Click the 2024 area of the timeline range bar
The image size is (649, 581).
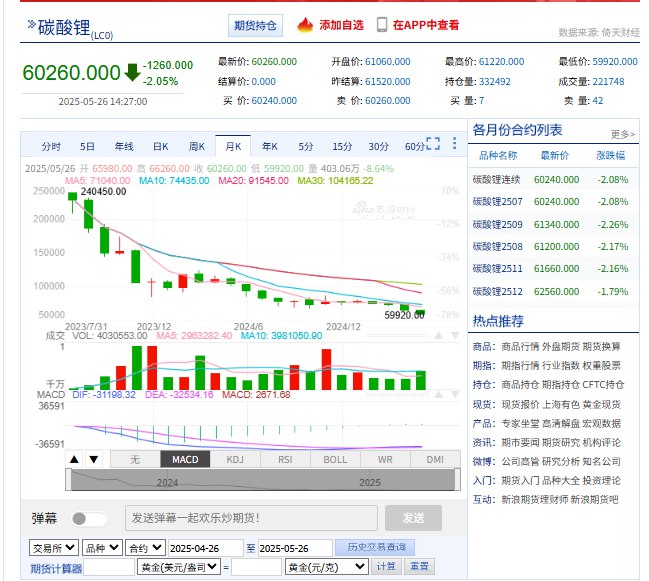pos(167,483)
